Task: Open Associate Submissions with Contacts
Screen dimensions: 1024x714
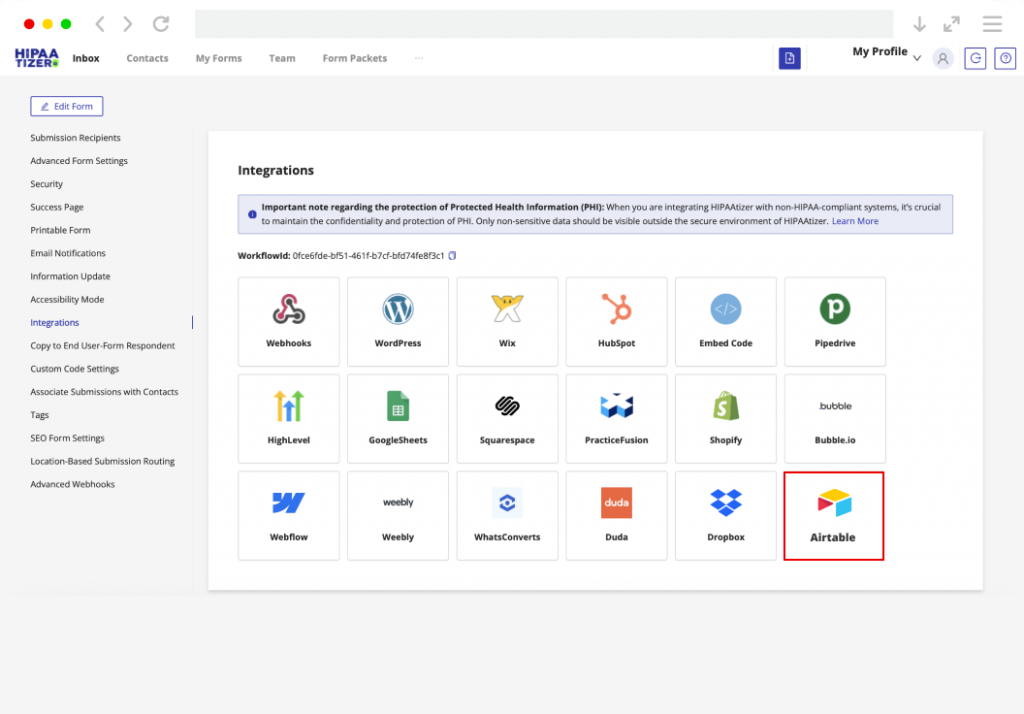Action: [x=104, y=392]
